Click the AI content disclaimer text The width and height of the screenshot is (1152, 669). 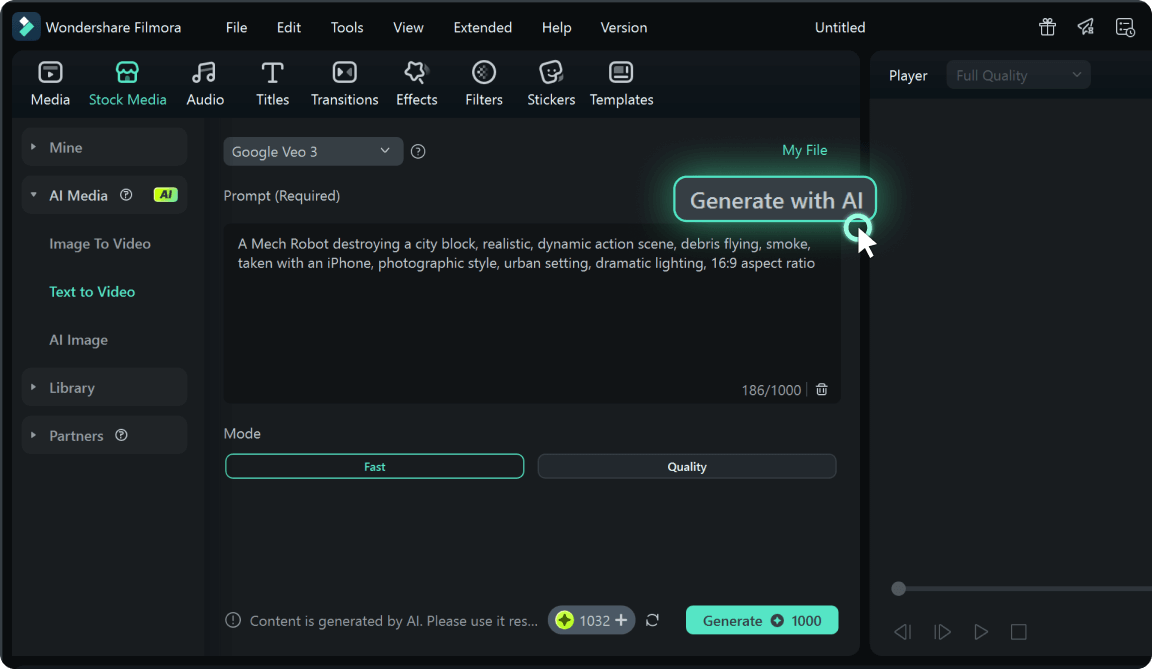394,621
